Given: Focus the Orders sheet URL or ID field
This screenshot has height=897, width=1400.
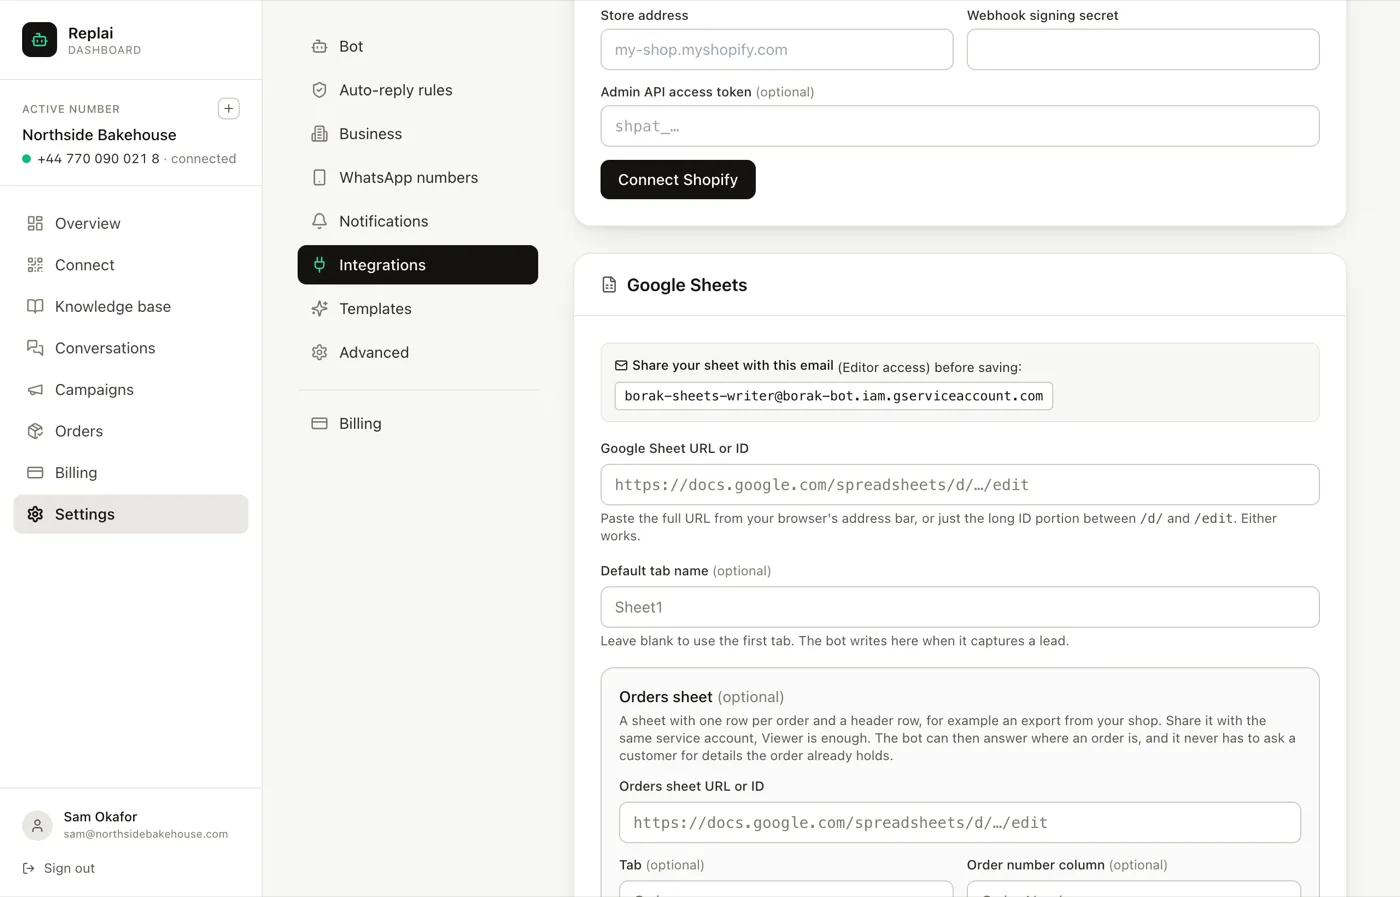Looking at the screenshot, I should coord(960,822).
